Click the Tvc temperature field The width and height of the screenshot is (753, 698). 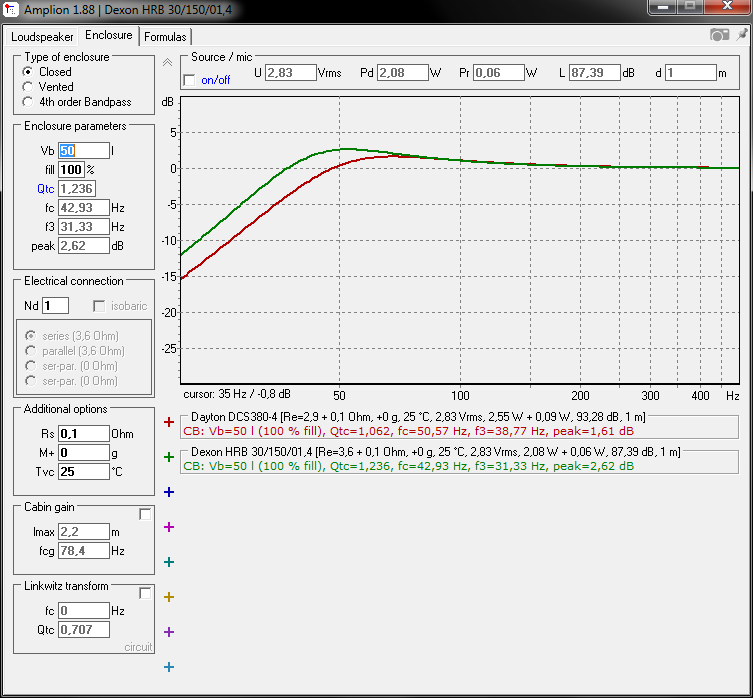point(84,472)
